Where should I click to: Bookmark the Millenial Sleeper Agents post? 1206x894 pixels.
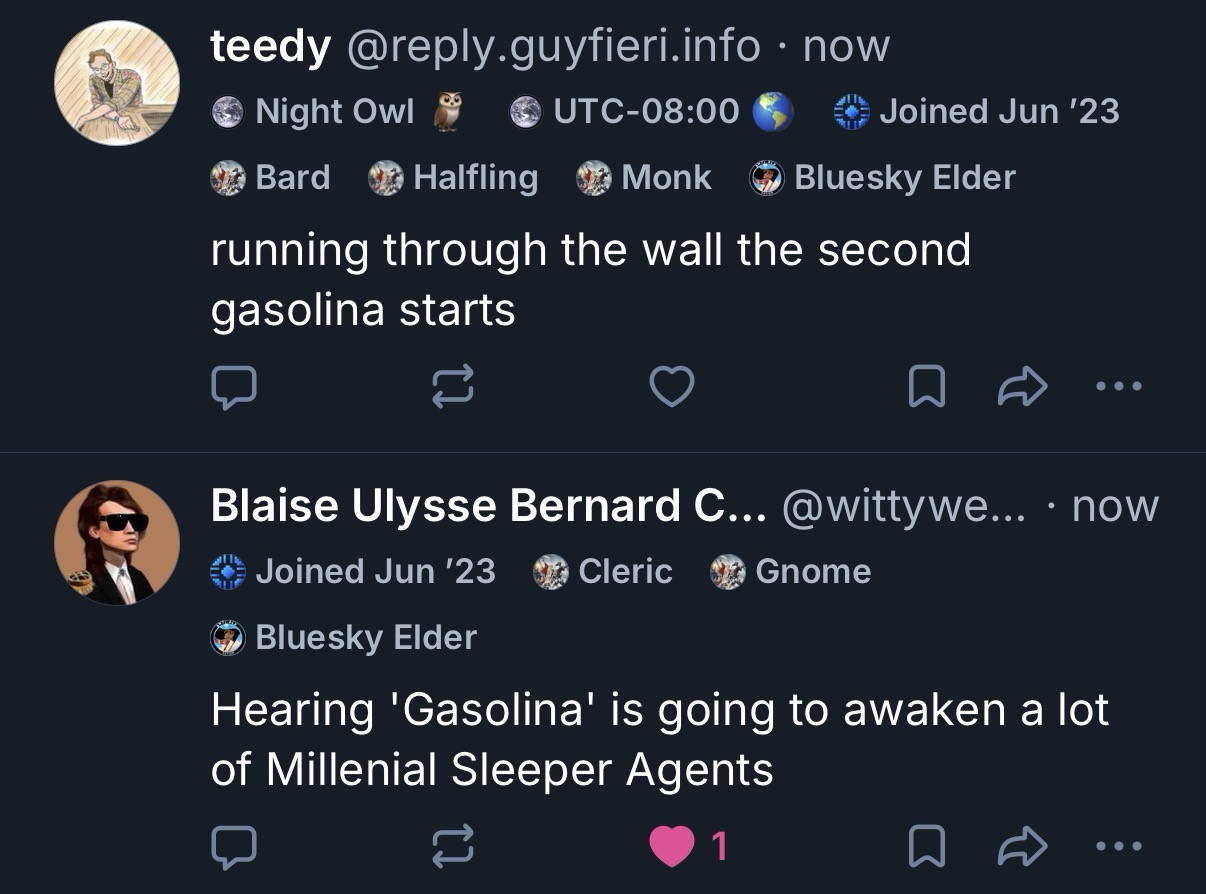926,848
